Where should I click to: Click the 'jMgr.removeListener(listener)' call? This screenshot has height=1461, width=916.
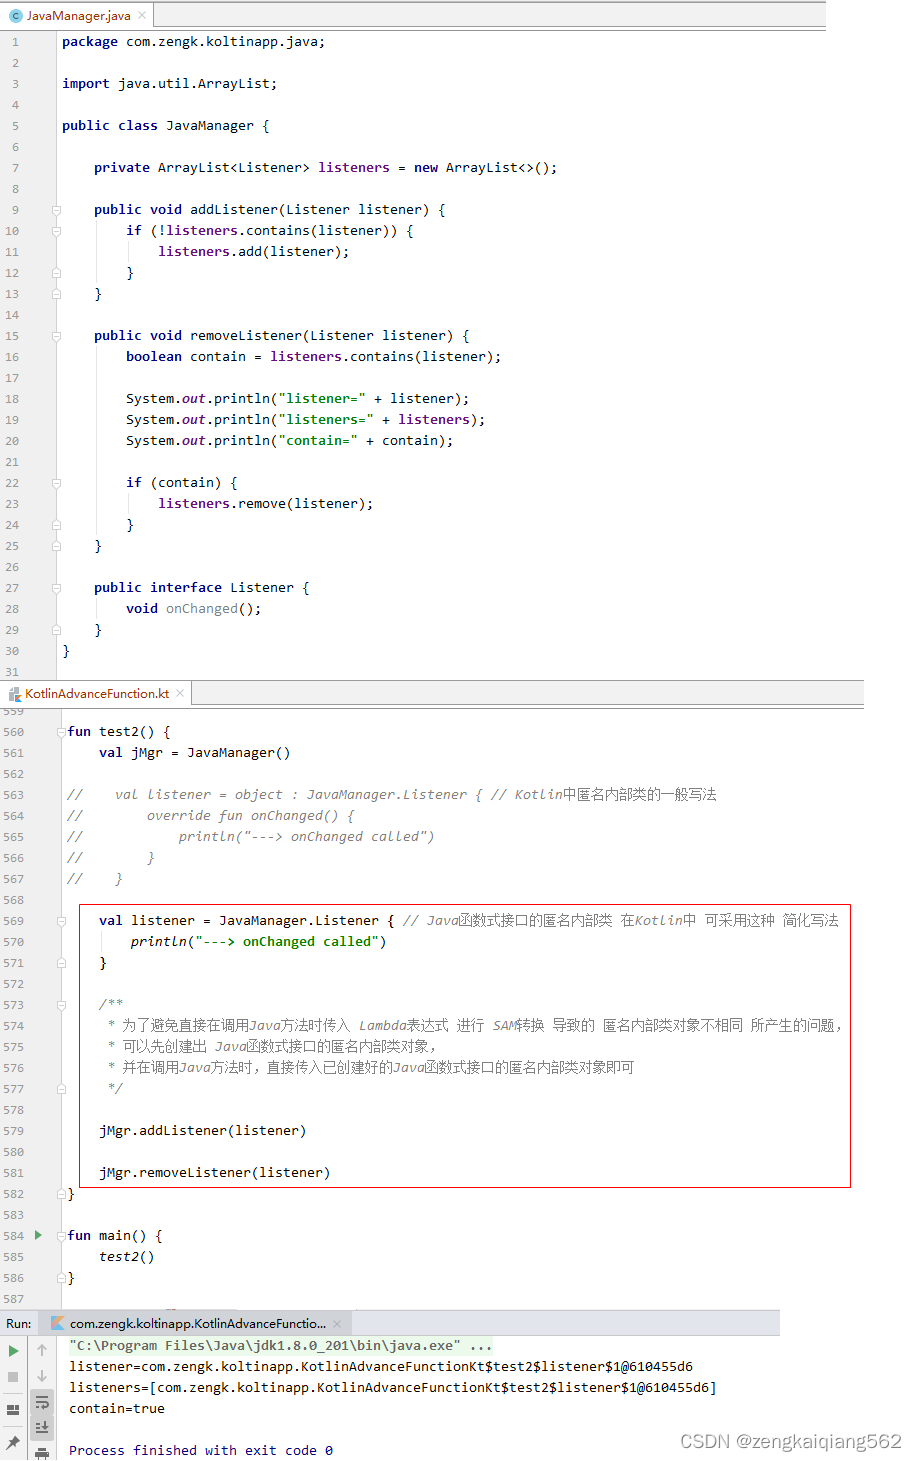[215, 1173]
